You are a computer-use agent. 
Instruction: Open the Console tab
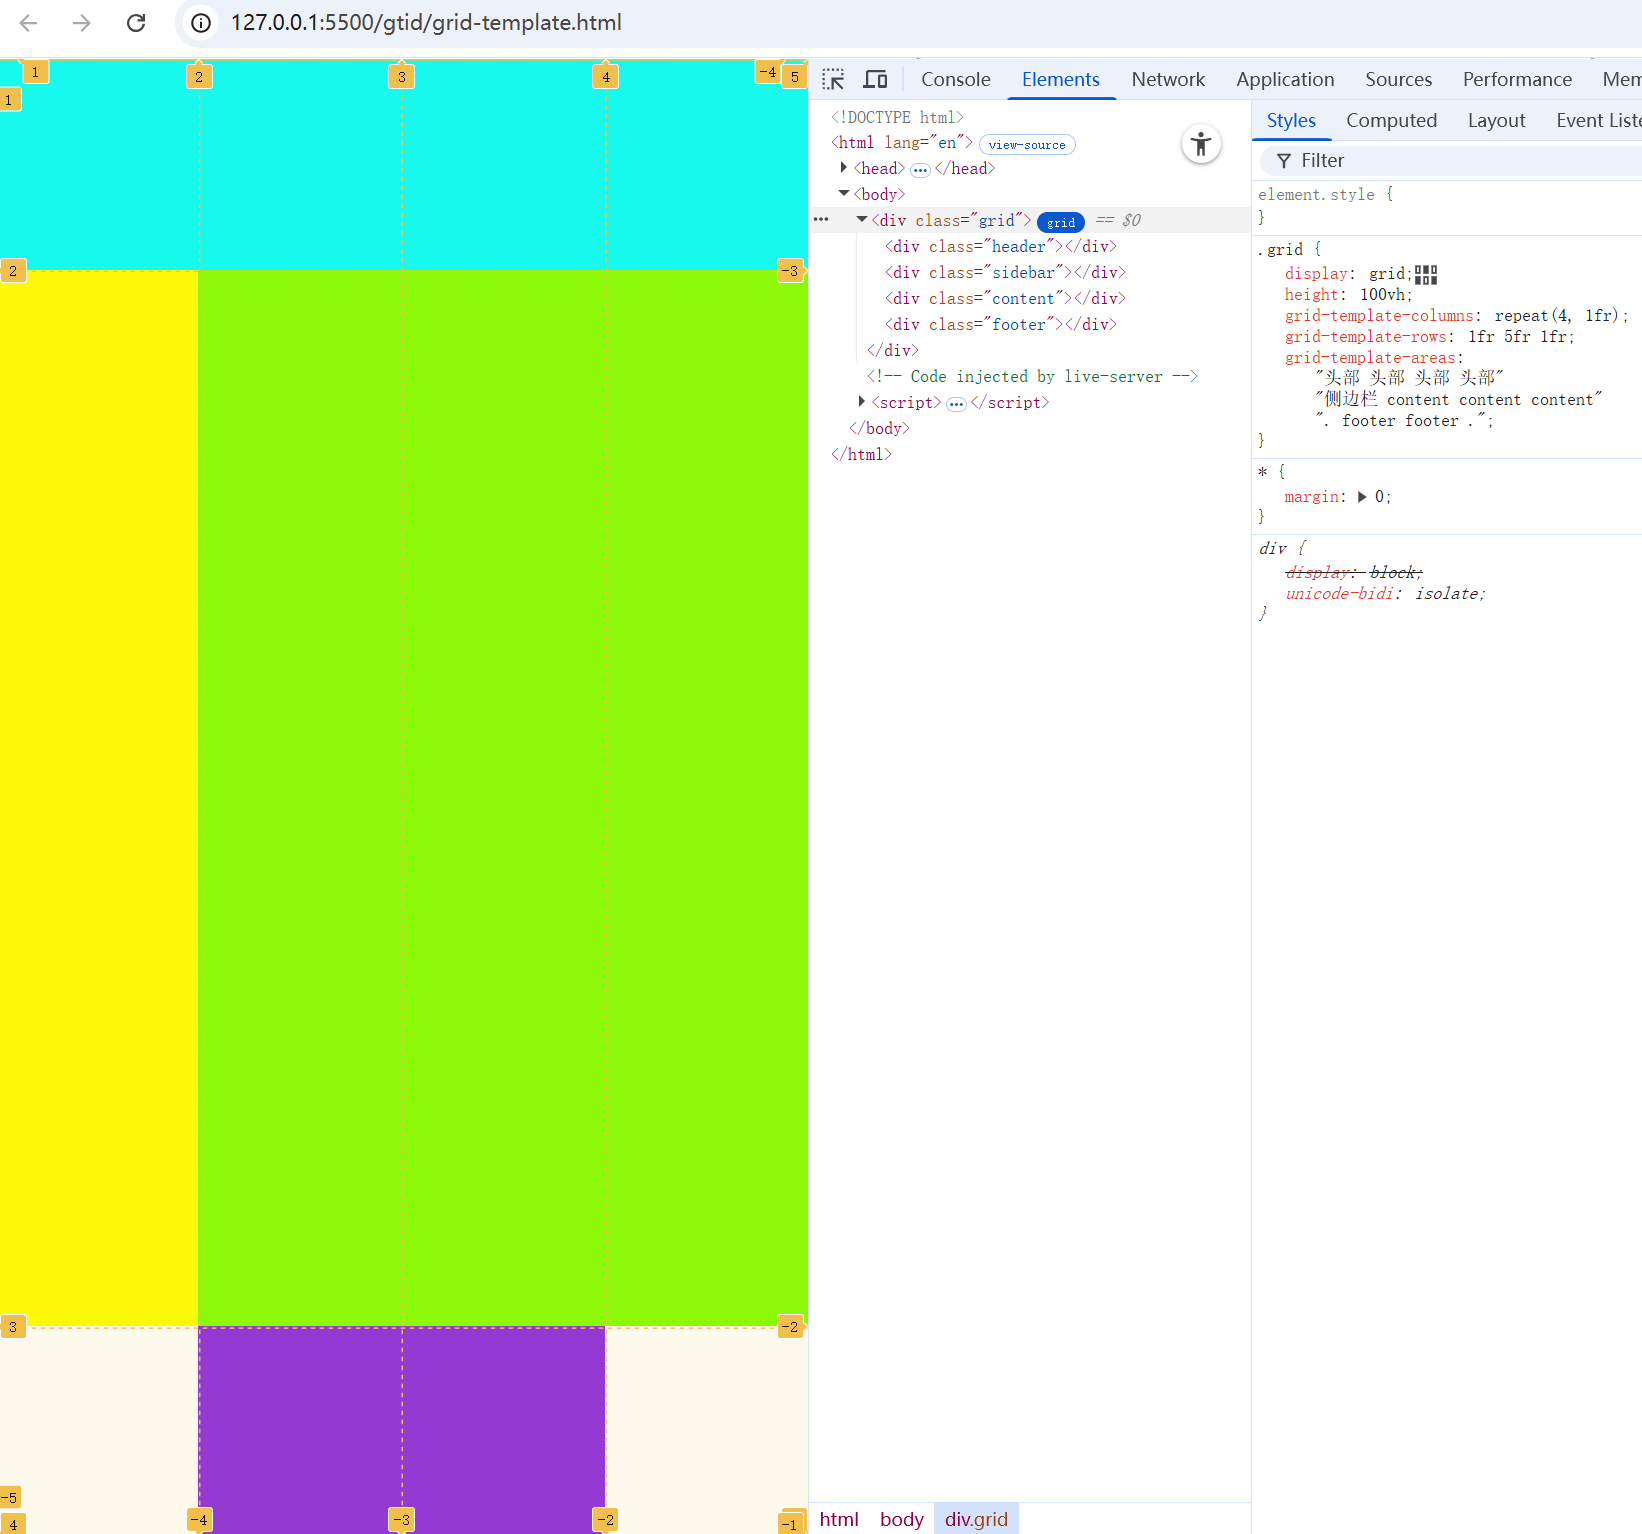pyautogui.click(x=956, y=79)
